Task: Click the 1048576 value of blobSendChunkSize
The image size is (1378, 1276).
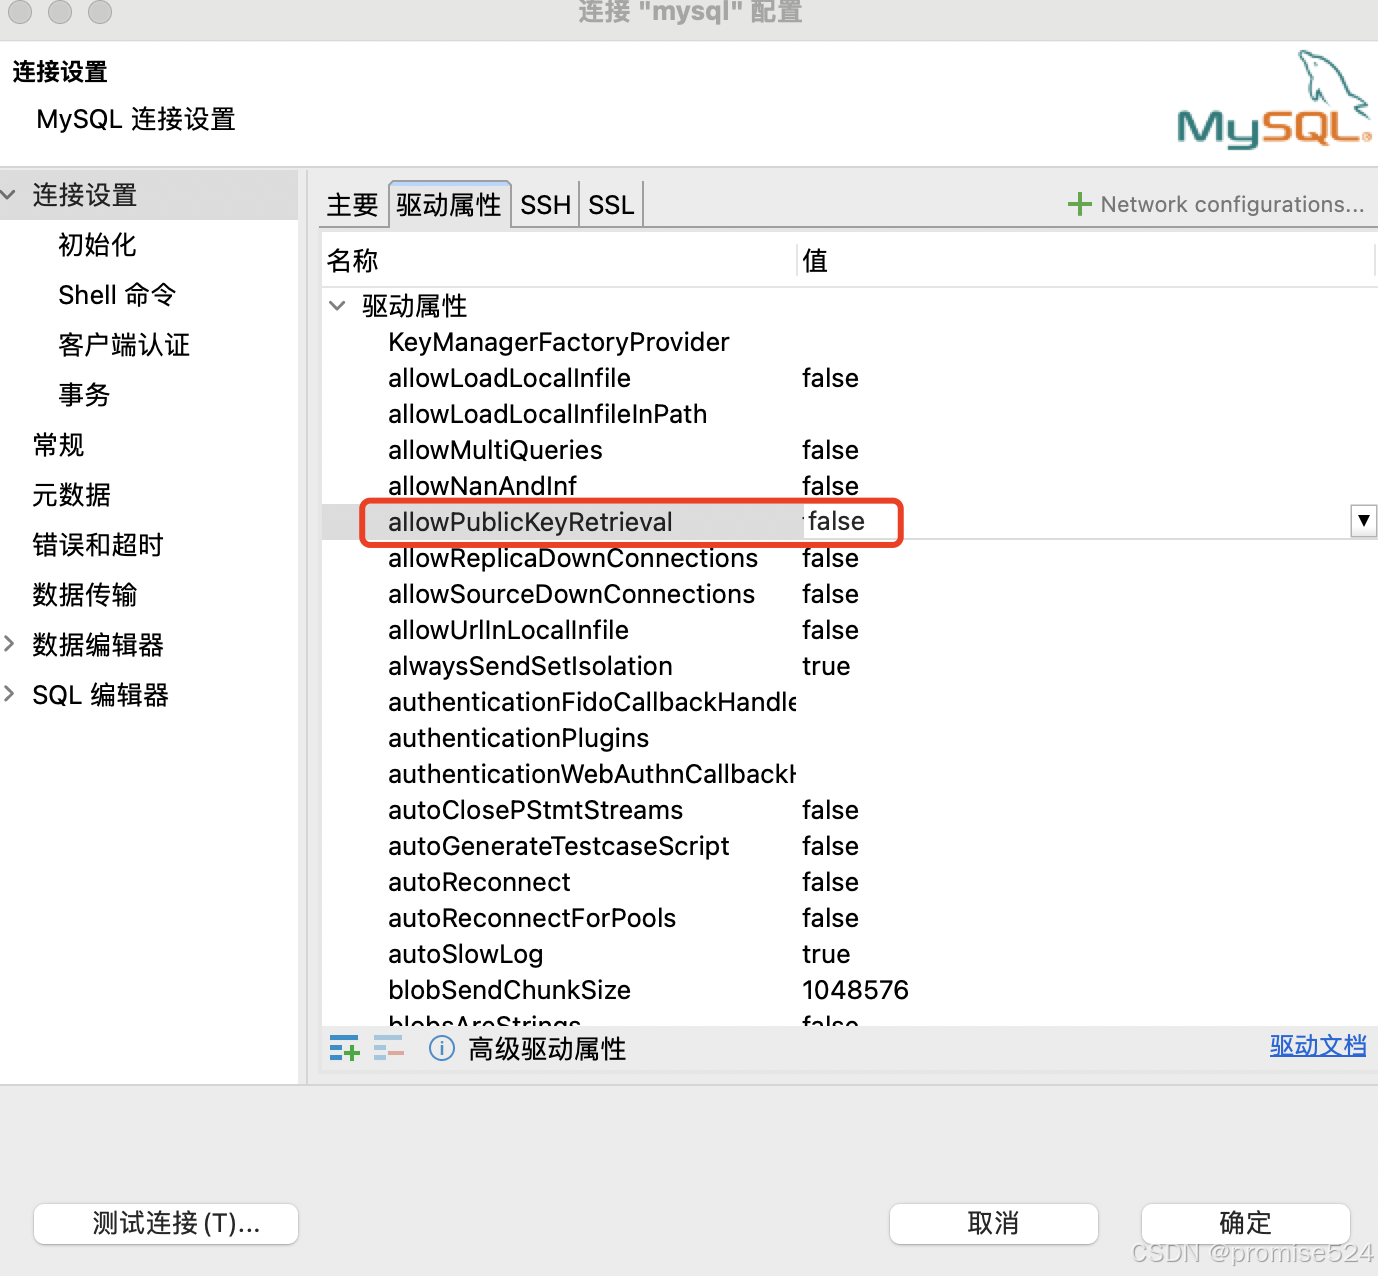Action: [x=855, y=990]
